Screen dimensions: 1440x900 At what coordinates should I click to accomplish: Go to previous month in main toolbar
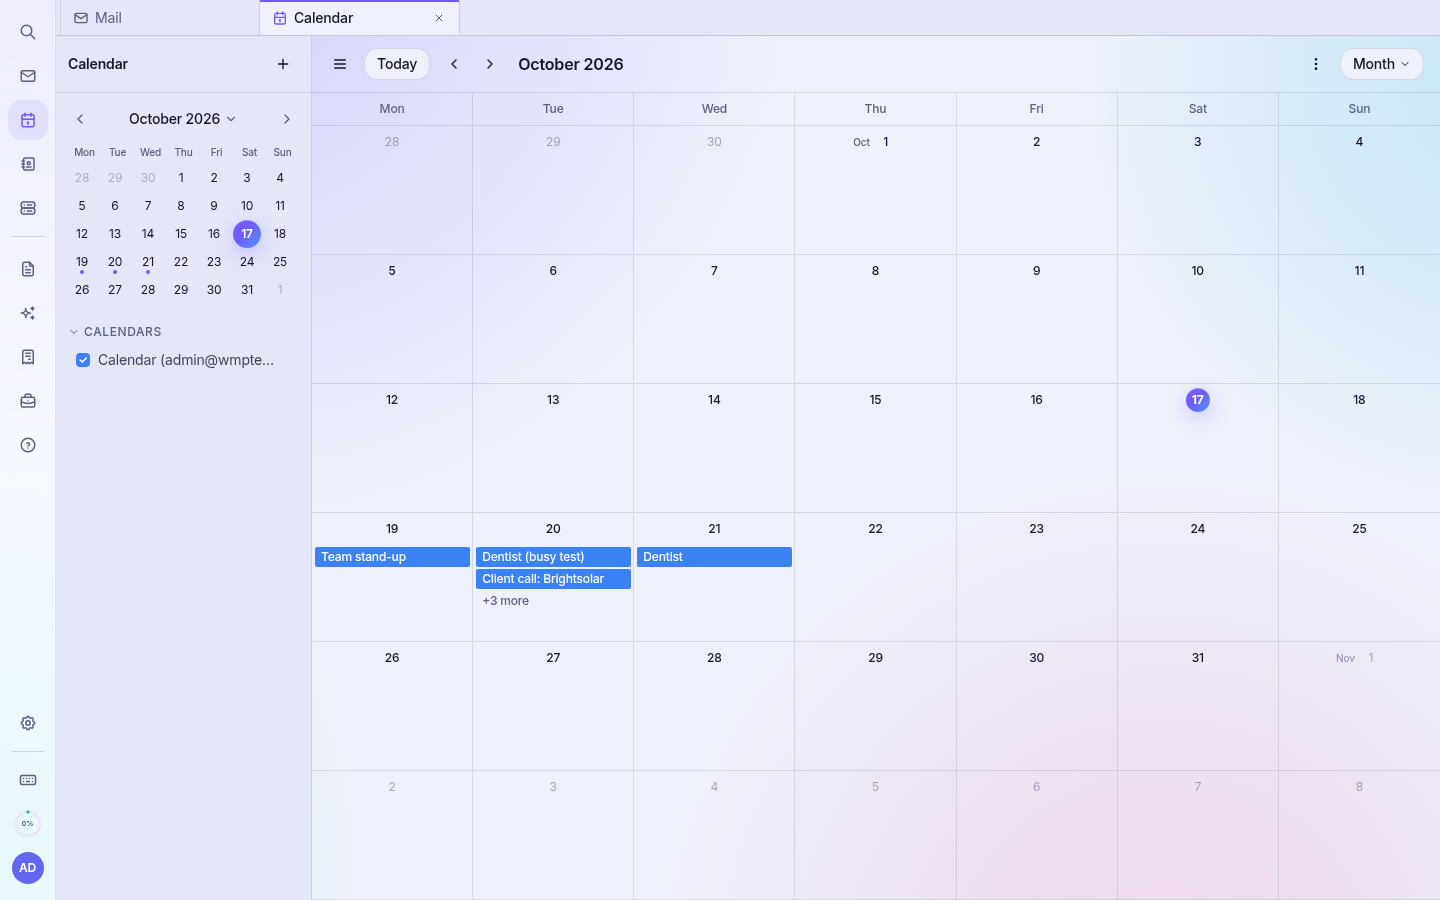[454, 64]
